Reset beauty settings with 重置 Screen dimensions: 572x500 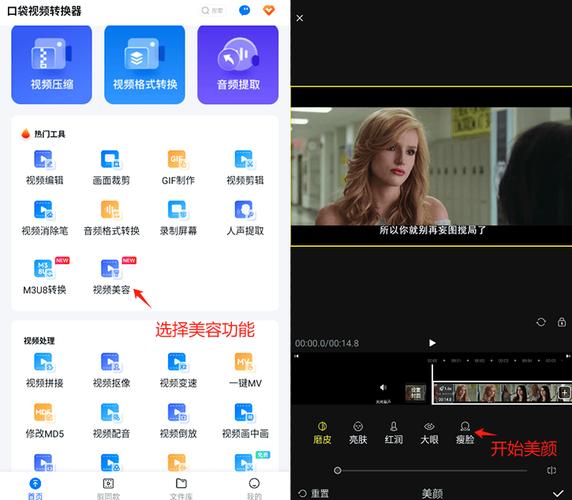[x=313, y=493]
